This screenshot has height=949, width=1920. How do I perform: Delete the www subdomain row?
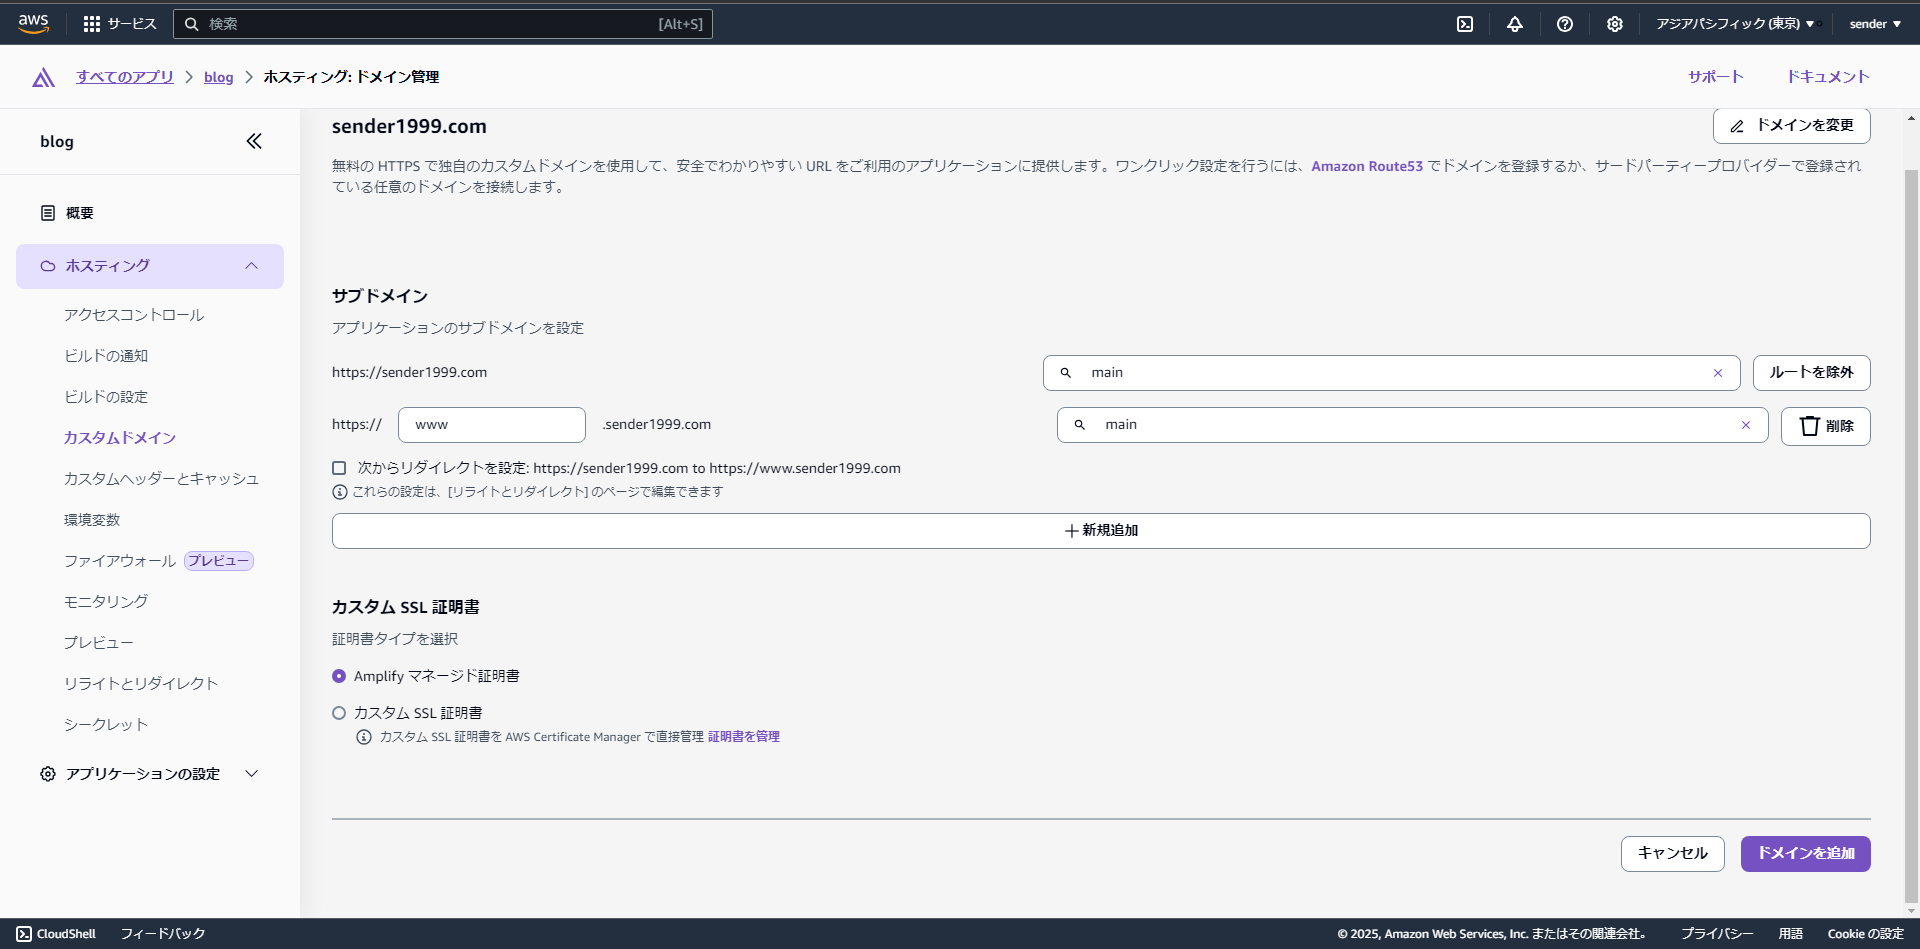1826,426
